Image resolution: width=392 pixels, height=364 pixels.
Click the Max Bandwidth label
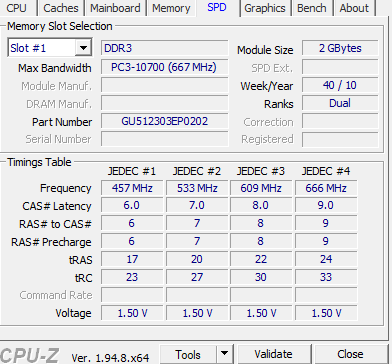point(55,68)
